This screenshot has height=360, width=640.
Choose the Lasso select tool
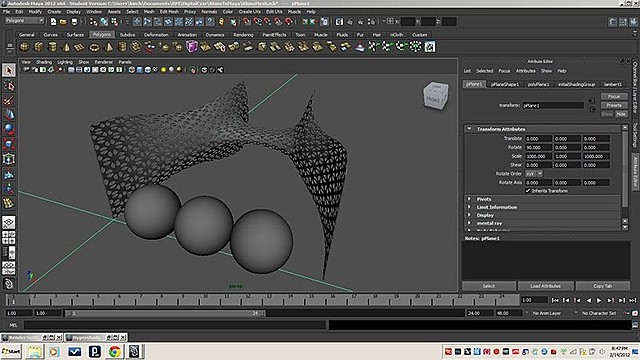(9, 86)
